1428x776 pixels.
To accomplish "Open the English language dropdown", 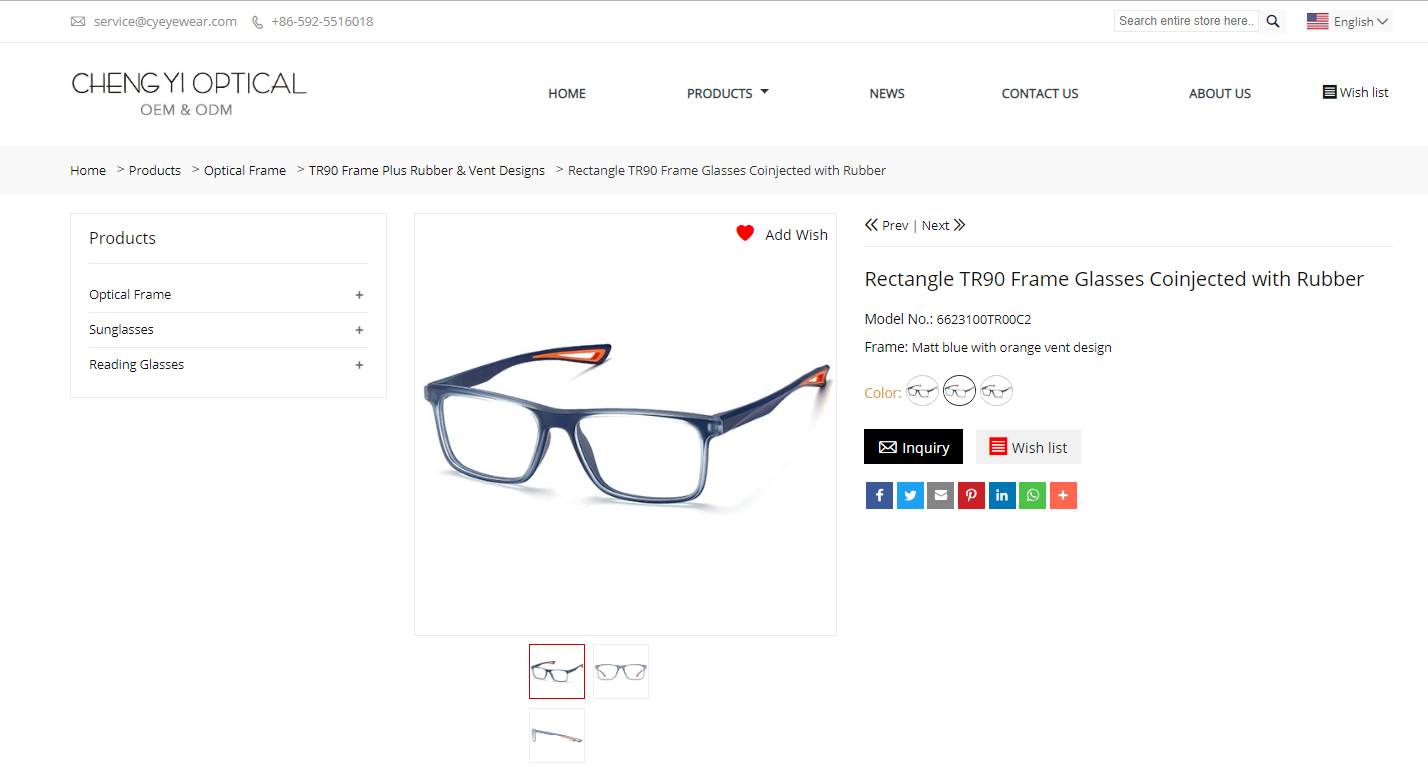I will click(x=1348, y=21).
